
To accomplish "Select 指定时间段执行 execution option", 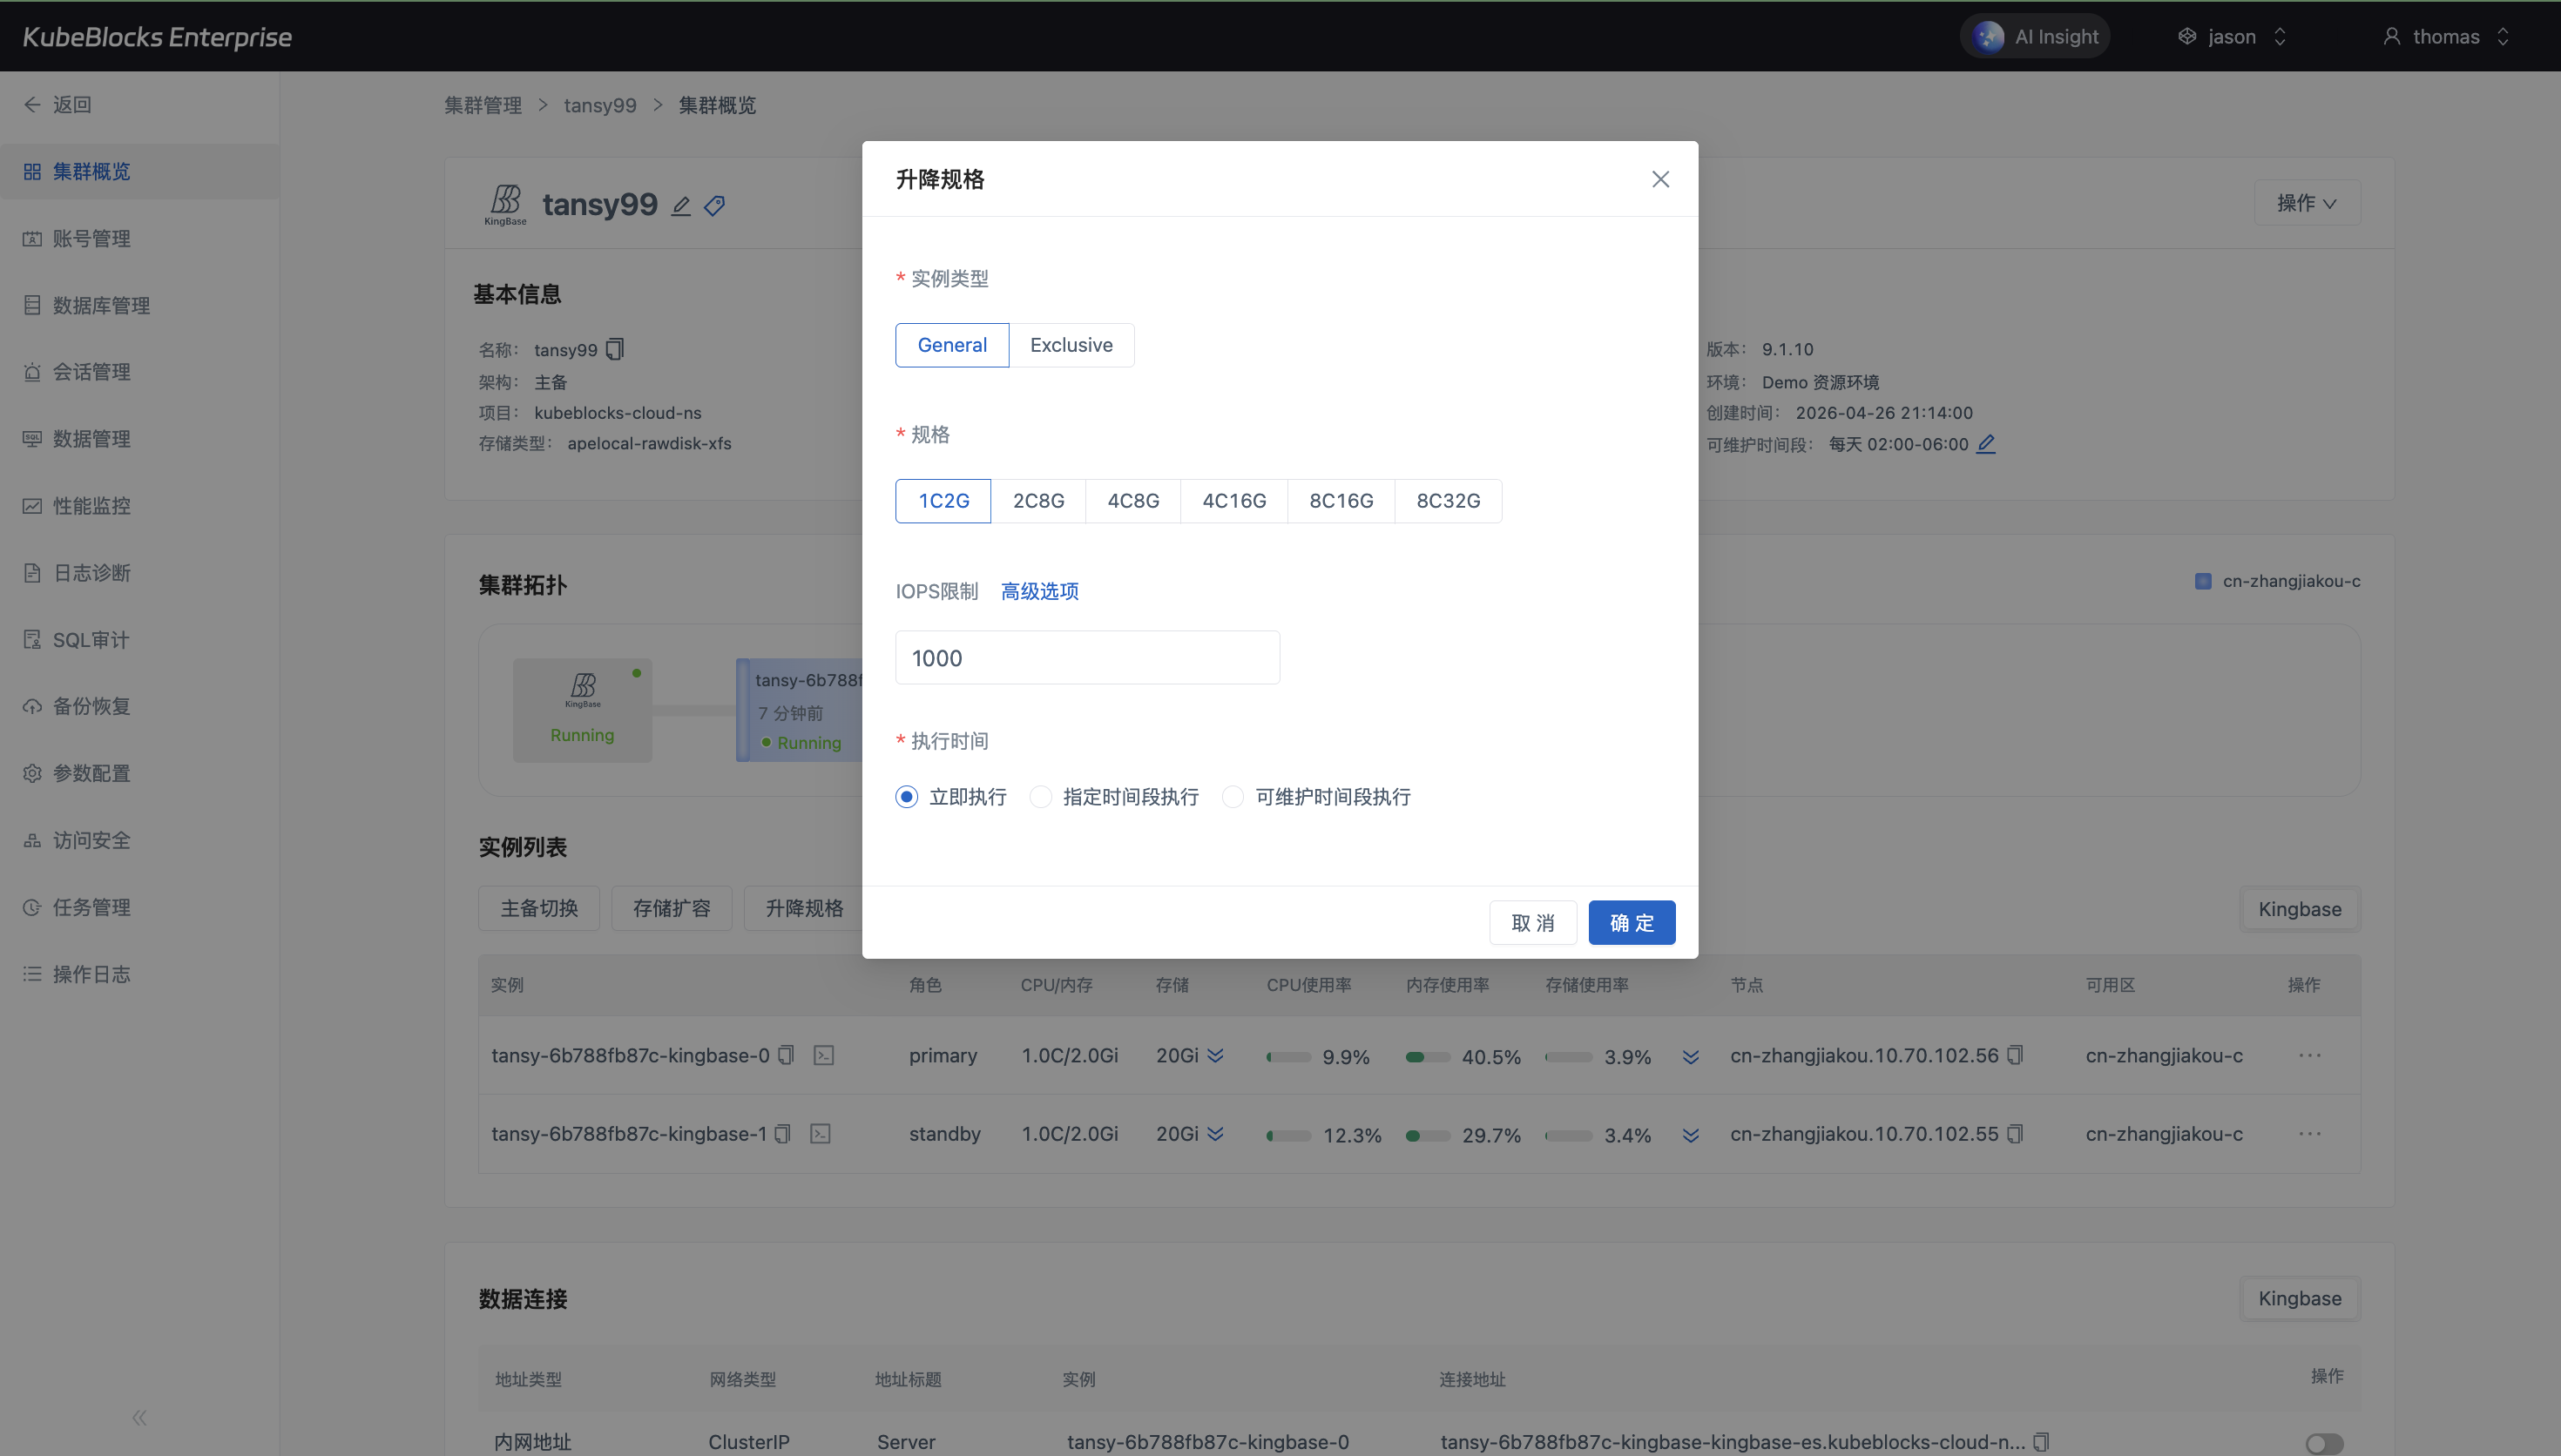I will (1041, 797).
